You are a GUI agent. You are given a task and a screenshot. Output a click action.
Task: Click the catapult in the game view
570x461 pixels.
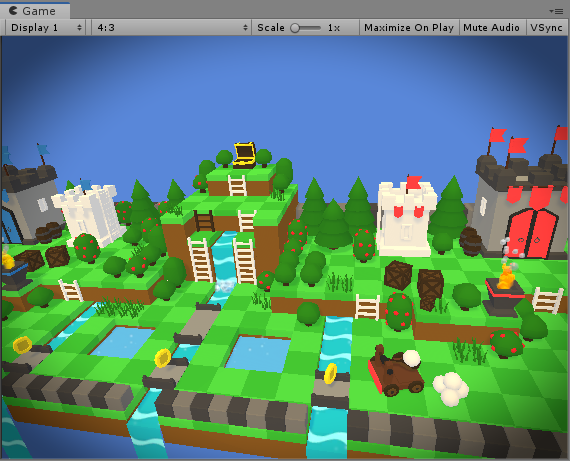point(396,370)
